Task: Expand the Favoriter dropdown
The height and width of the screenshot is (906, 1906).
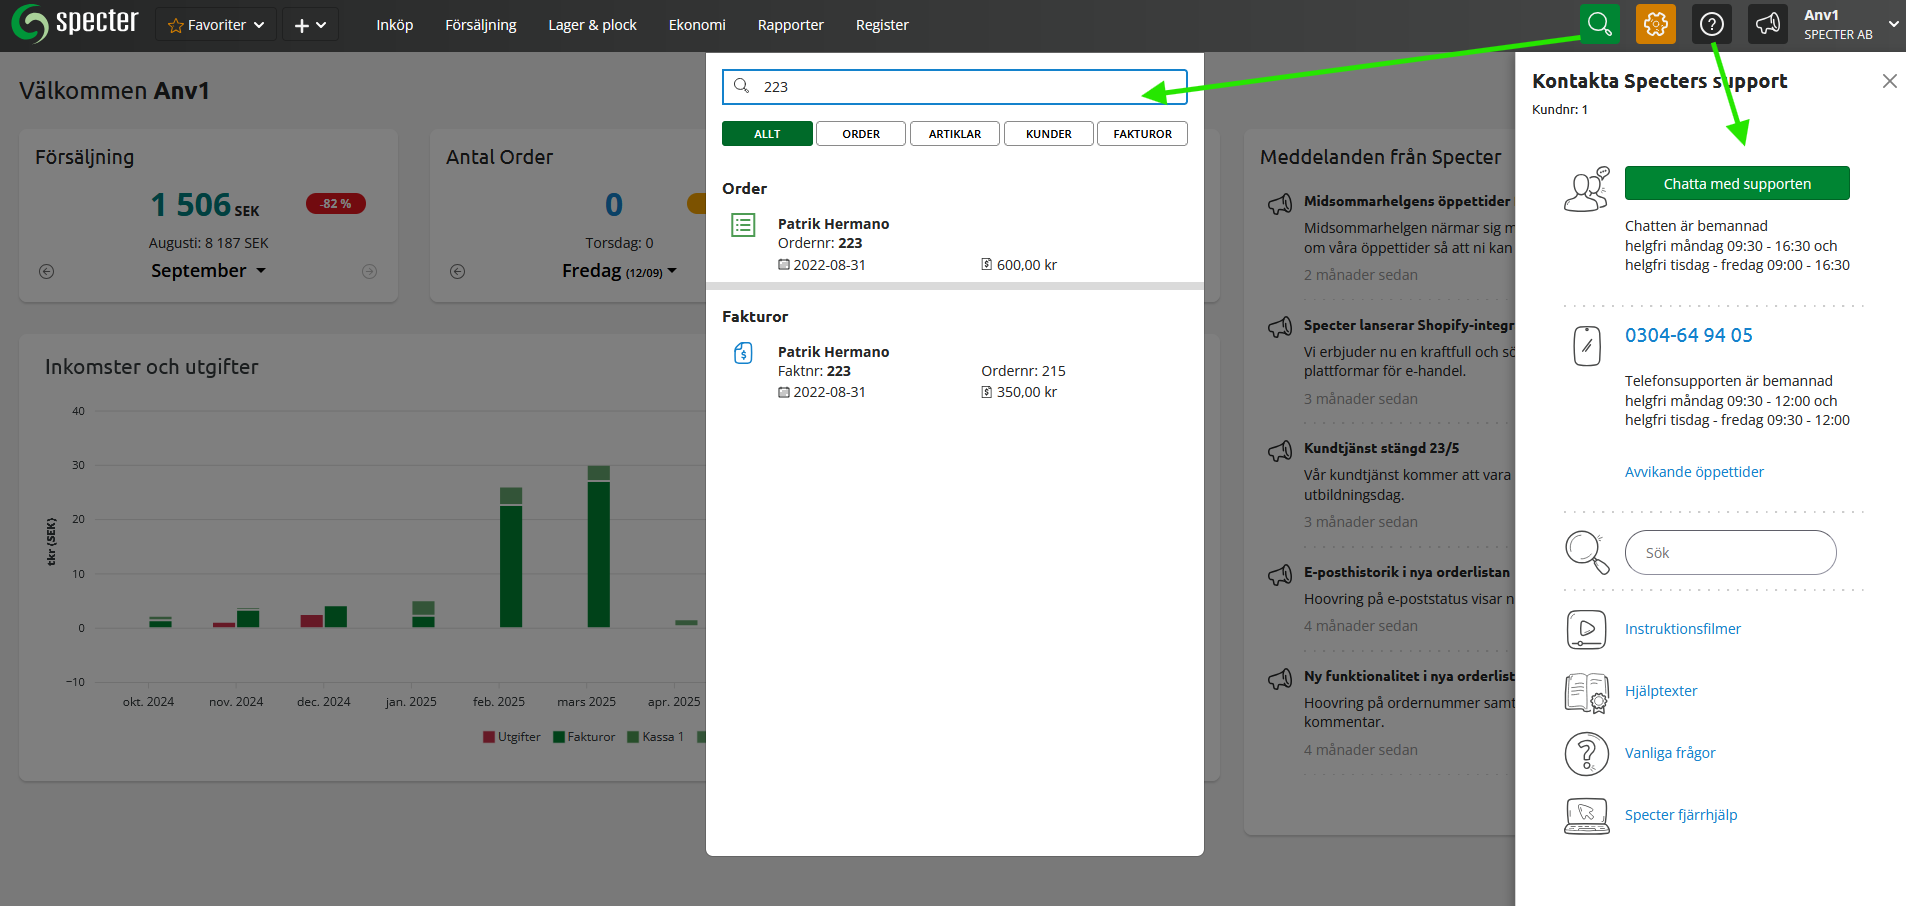Action: tap(216, 25)
